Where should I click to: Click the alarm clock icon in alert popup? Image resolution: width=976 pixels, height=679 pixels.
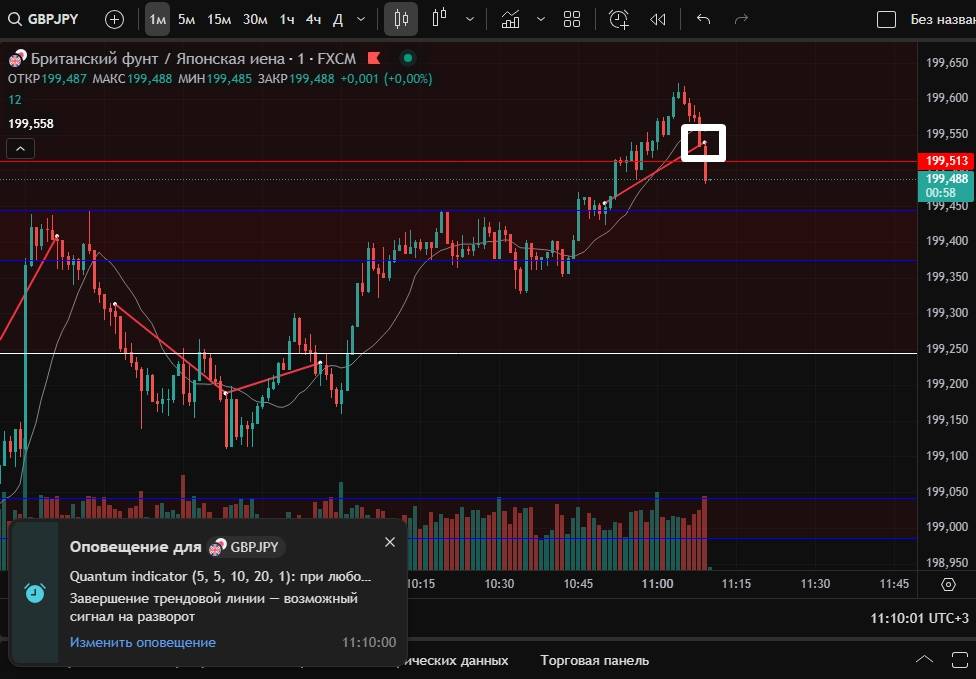pos(35,592)
